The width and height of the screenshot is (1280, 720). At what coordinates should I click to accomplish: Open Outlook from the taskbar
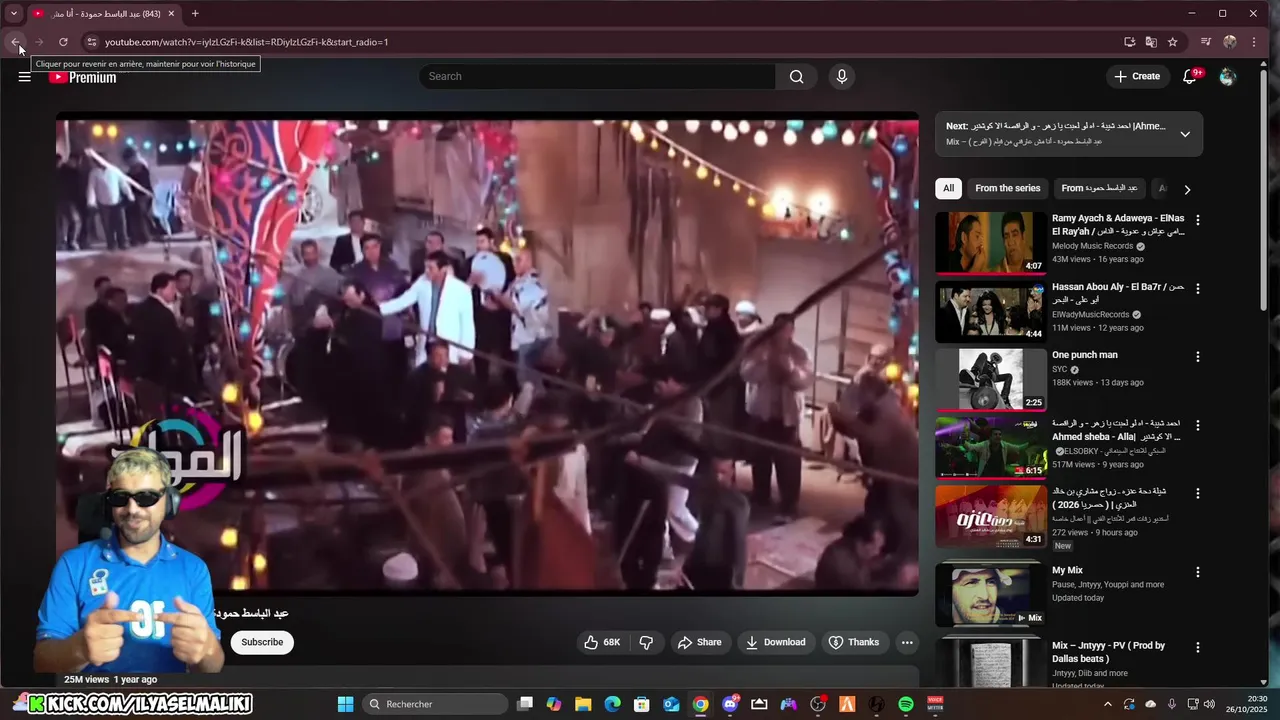coord(671,704)
